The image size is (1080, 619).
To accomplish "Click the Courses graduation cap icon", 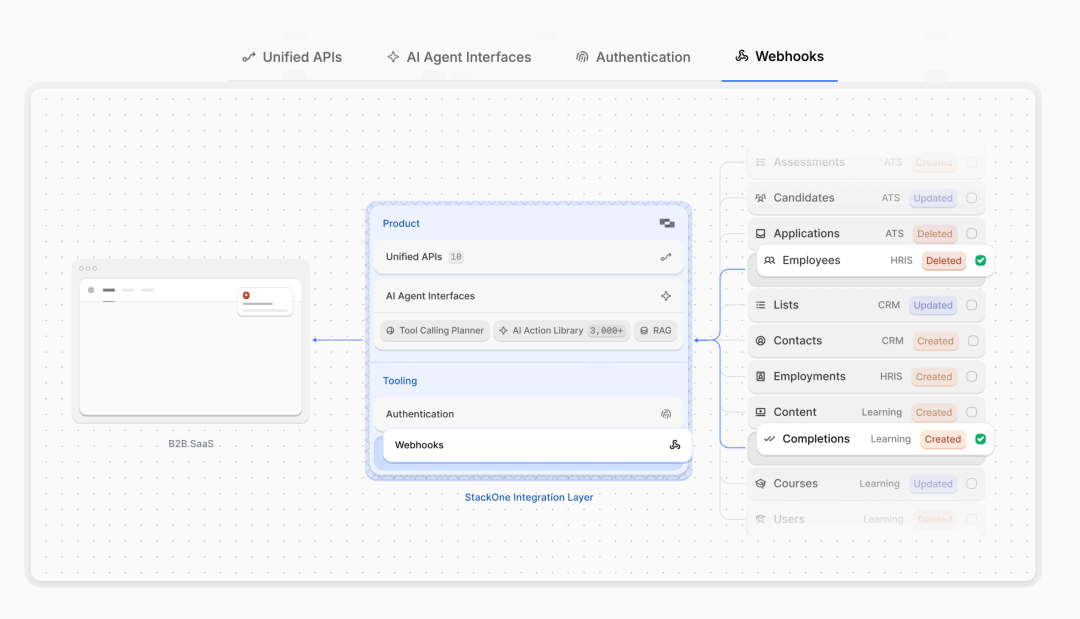I will (x=760, y=483).
